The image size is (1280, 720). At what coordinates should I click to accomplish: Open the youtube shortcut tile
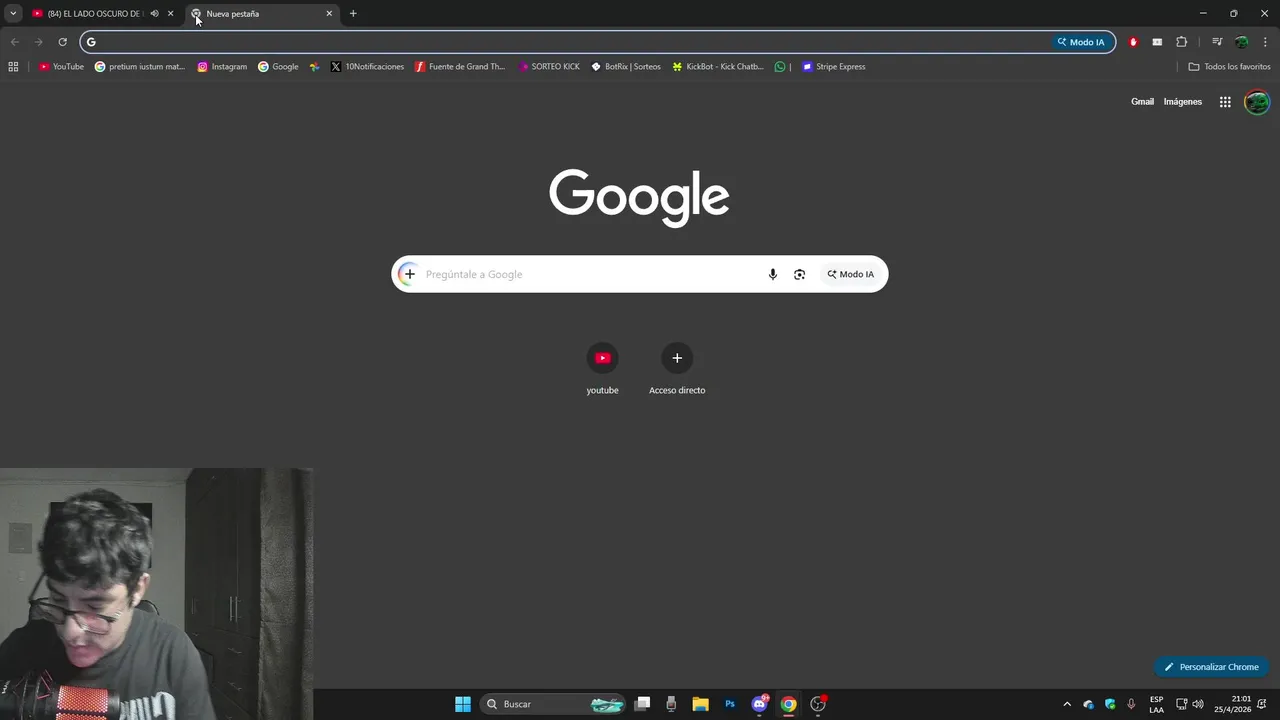coord(602,369)
